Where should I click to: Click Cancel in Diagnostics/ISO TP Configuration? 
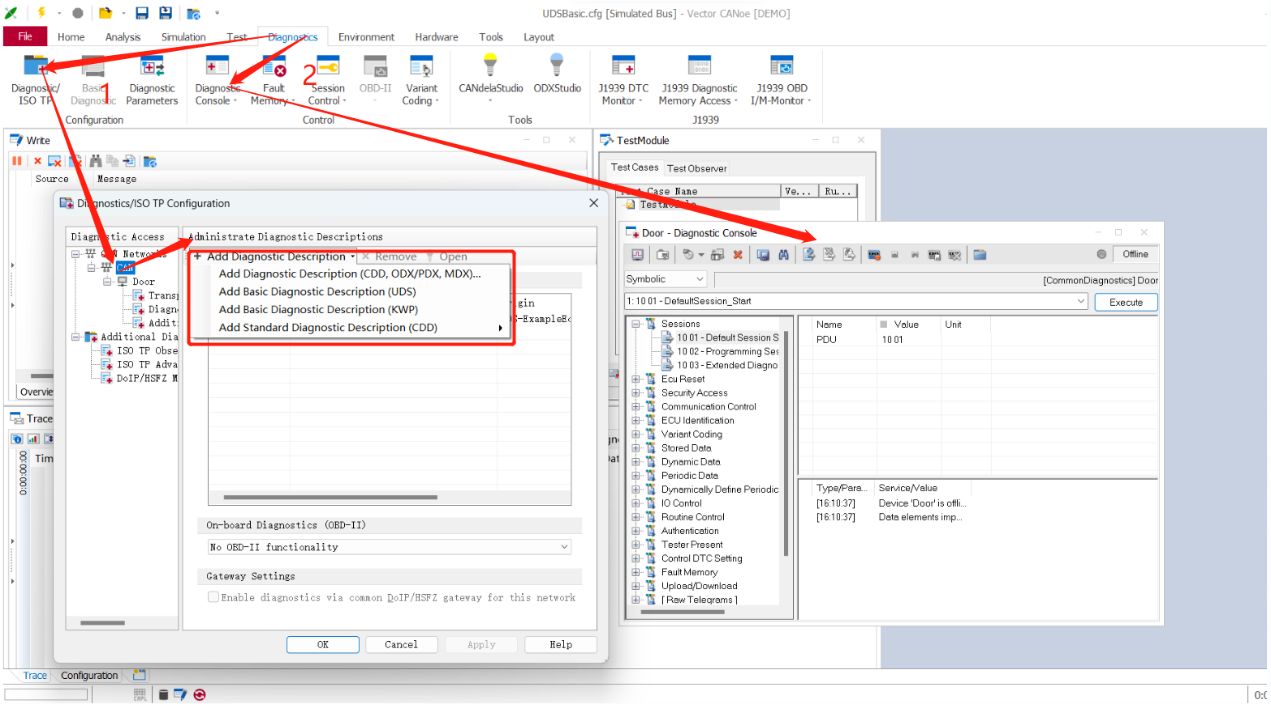(x=401, y=645)
